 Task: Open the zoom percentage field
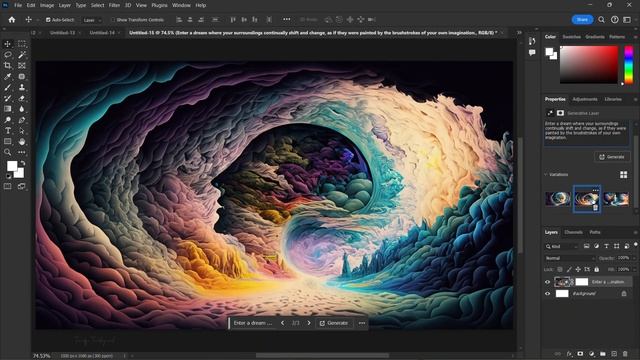pyautogui.click(x=42, y=356)
